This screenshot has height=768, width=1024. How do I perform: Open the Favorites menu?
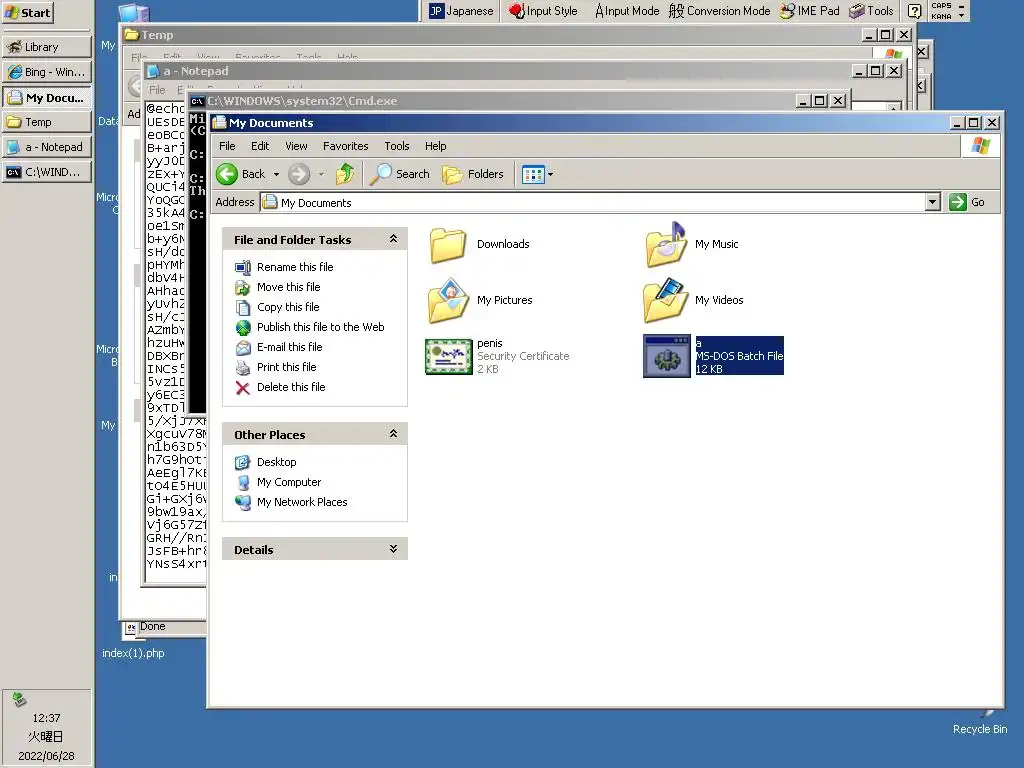345,146
